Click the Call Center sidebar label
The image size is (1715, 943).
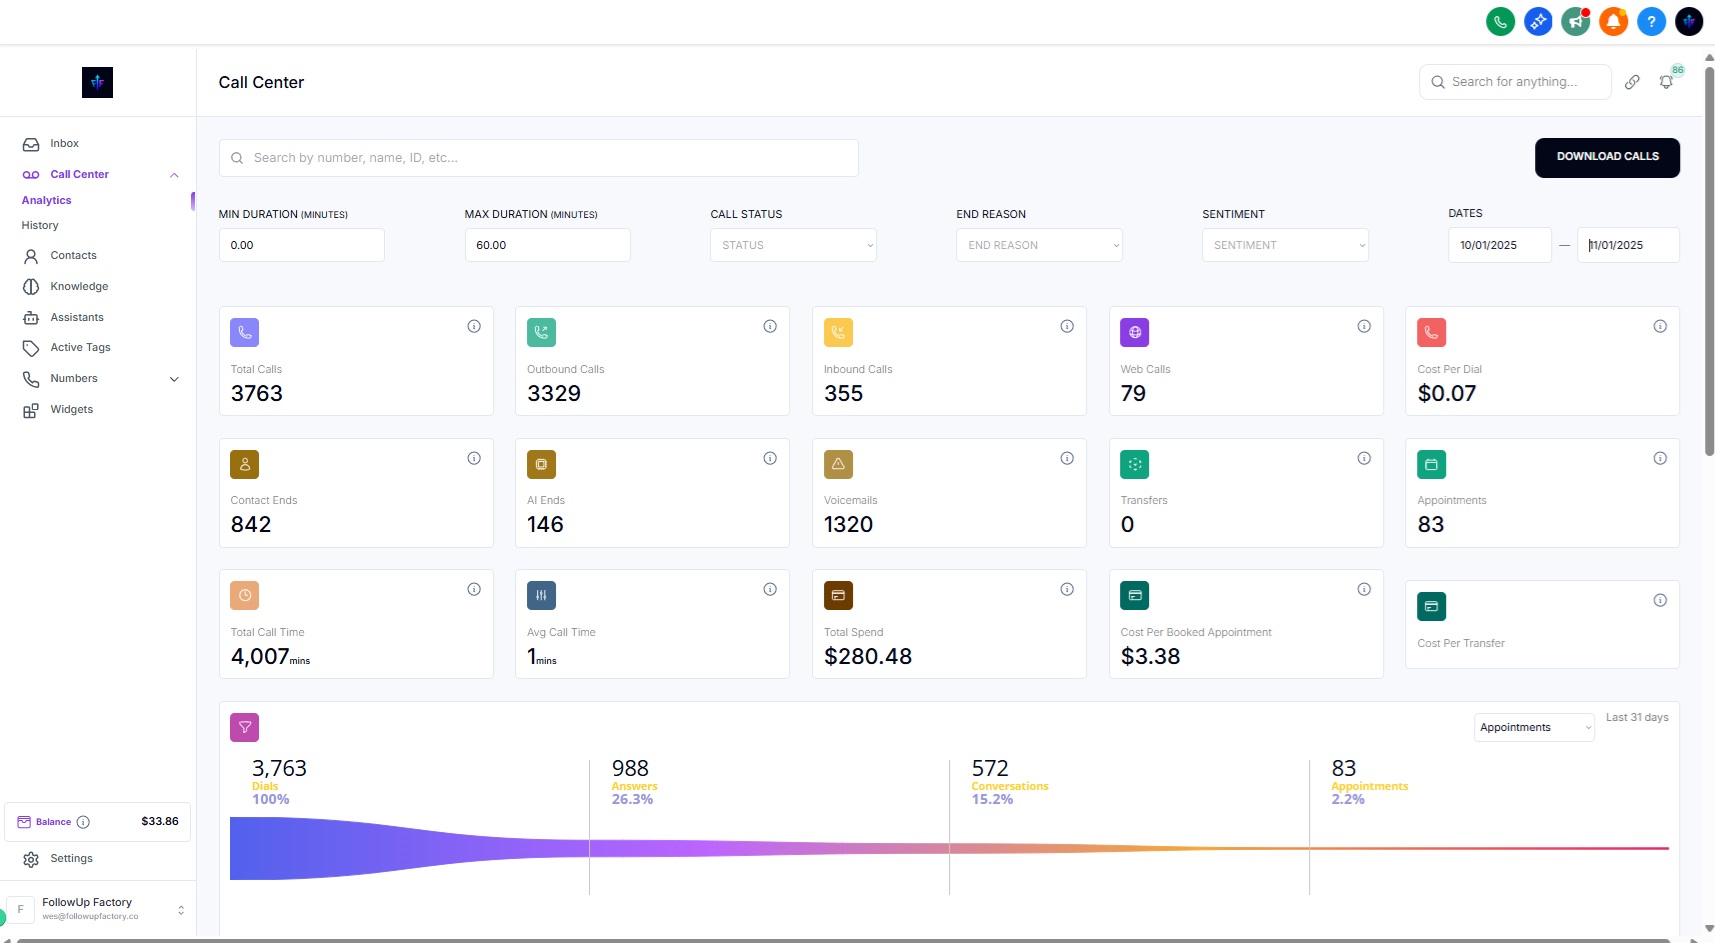(79, 175)
